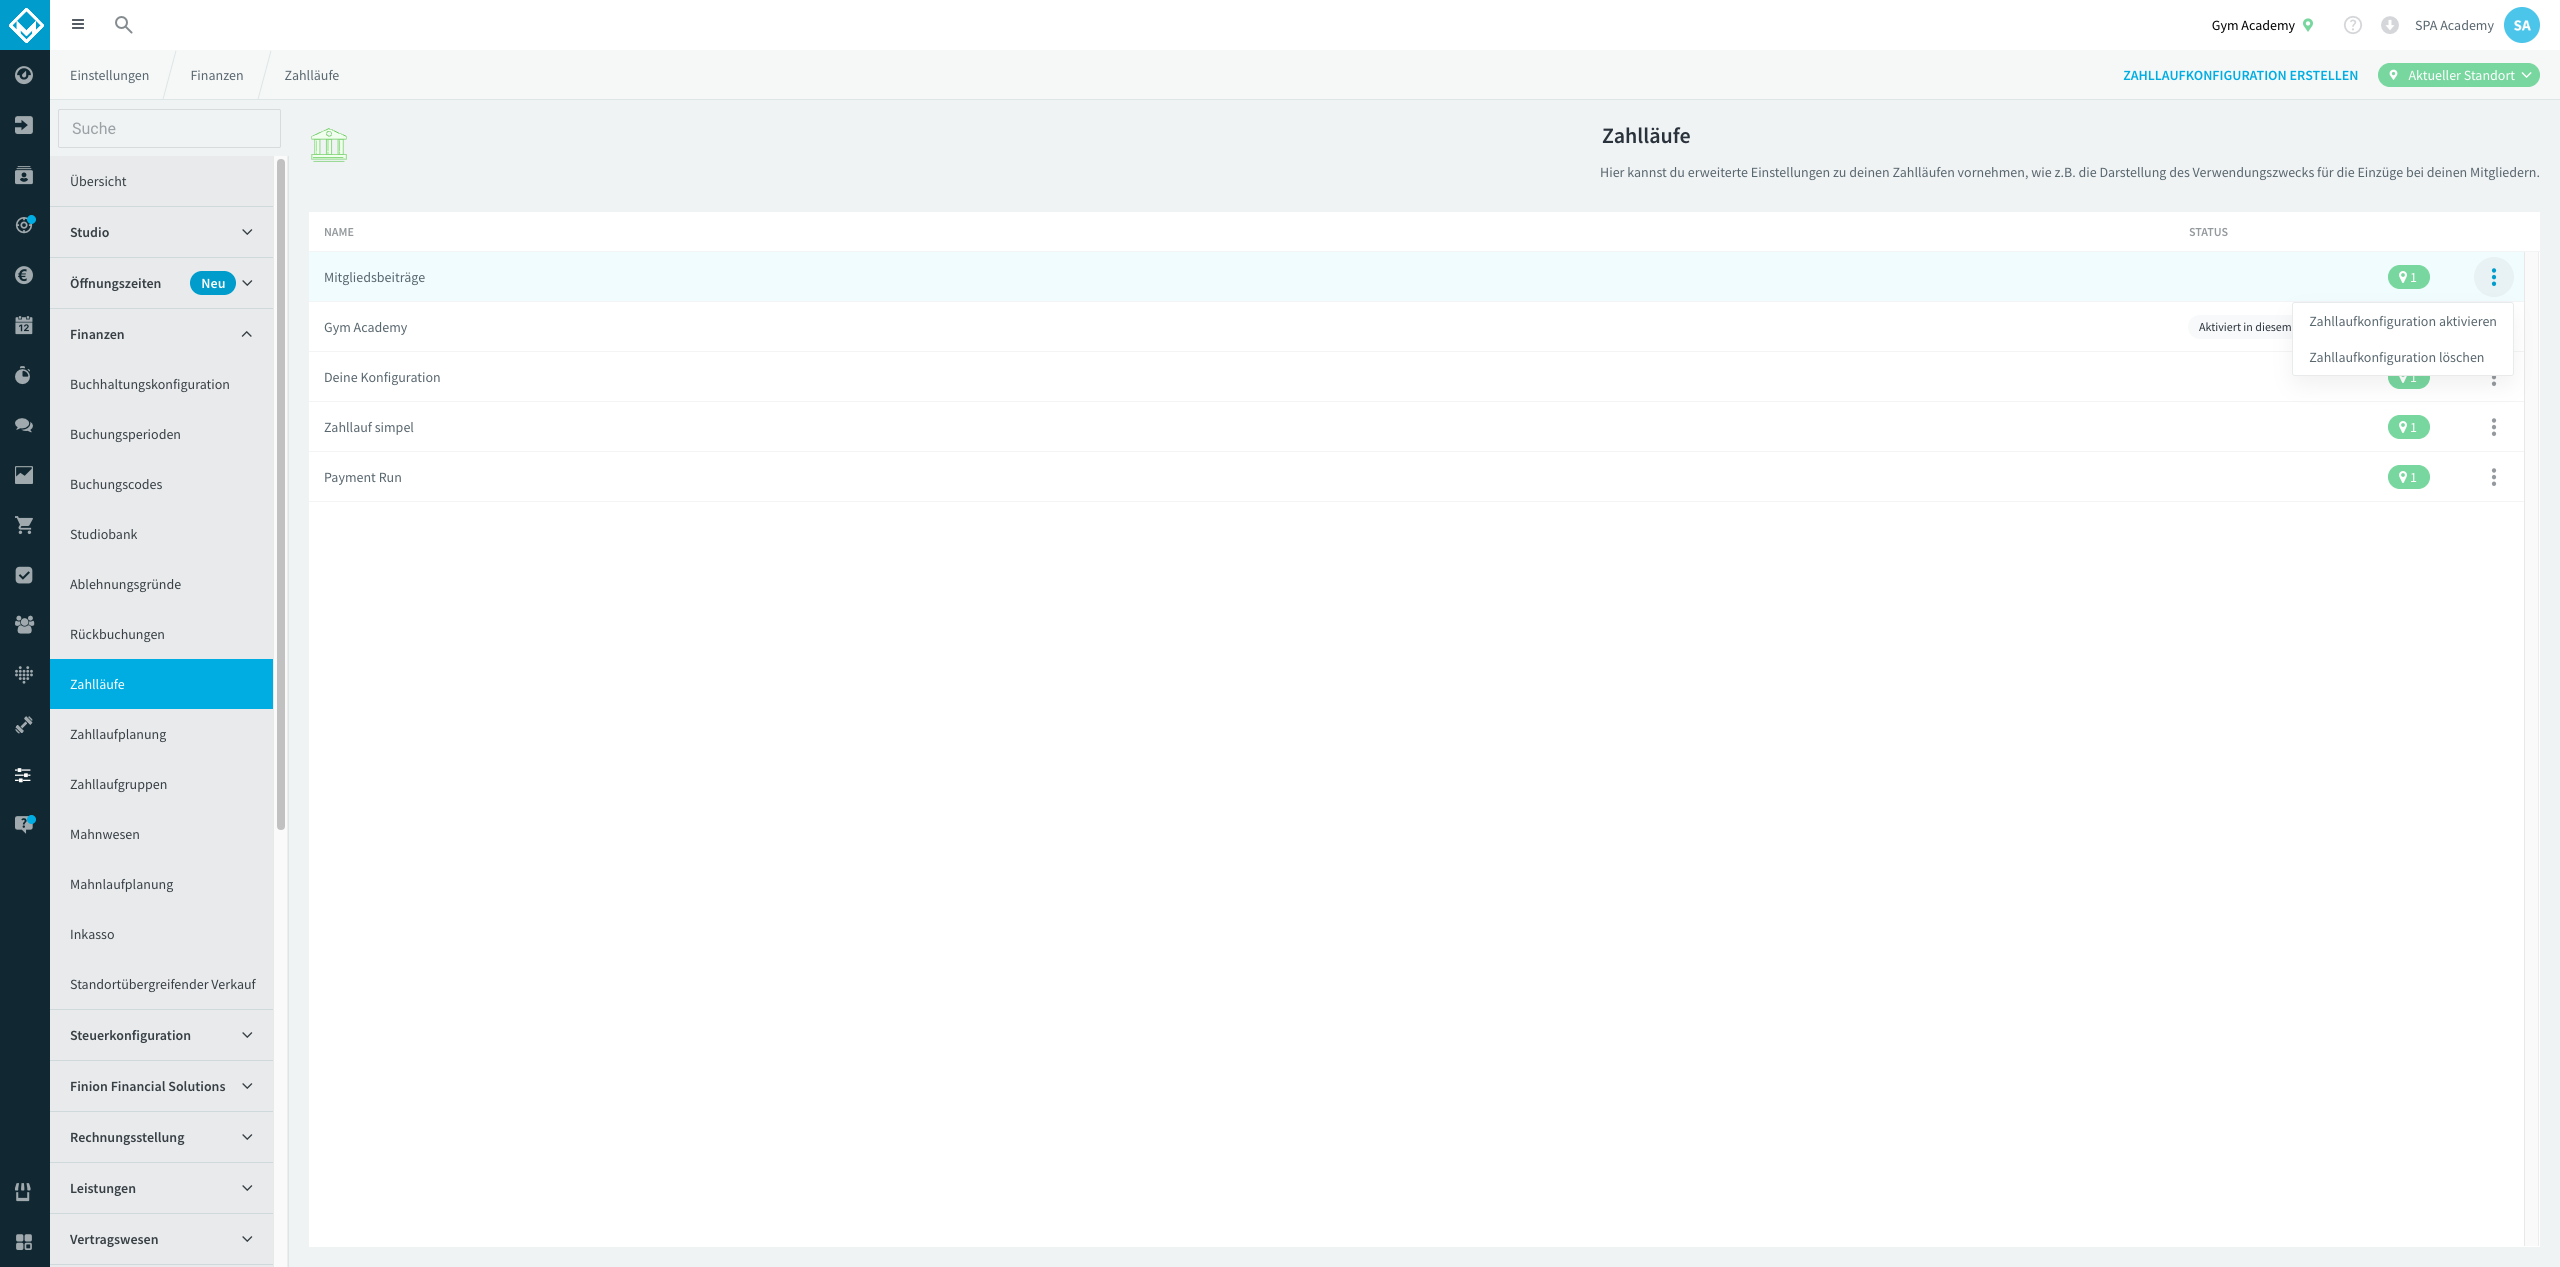The image size is (2560, 1267).
Task: Open the stopwatch icon in sidebar
Action: [x=24, y=375]
